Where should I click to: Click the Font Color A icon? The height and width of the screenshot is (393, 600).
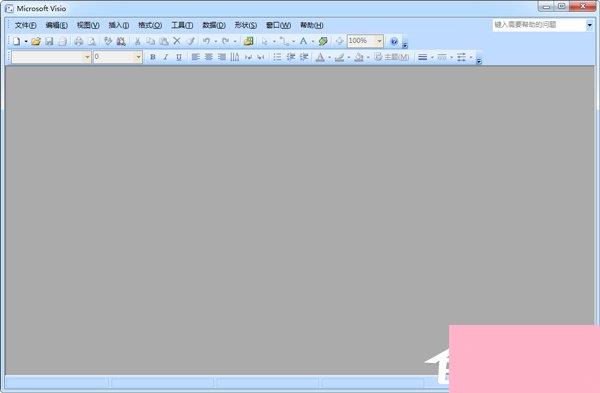tap(320, 57)
